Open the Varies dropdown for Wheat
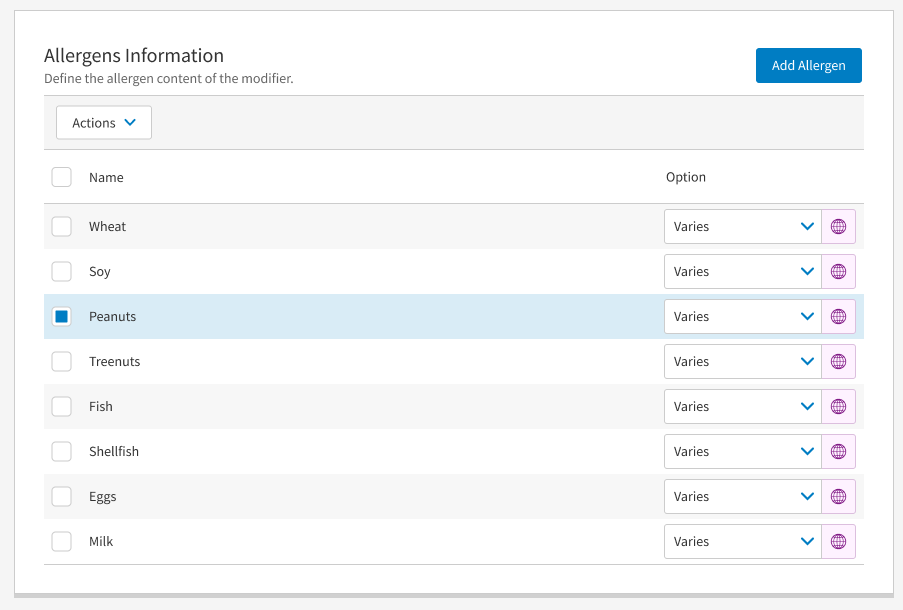Screen dimensions: 903x610 pyautogui.click(x=742, y=226)
